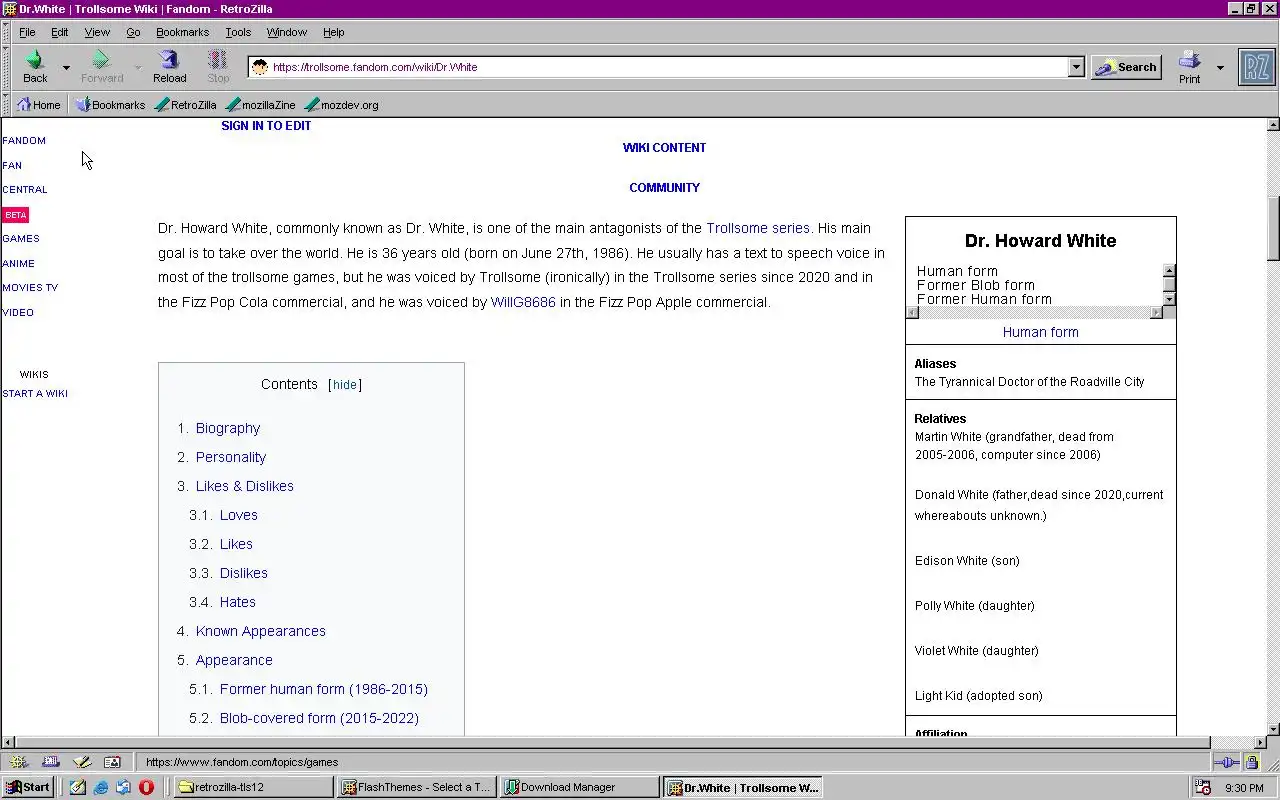Viewport: 1280px width, 800px height.
Task: Open the Forward history dropdown arrow
Action: 138,68
